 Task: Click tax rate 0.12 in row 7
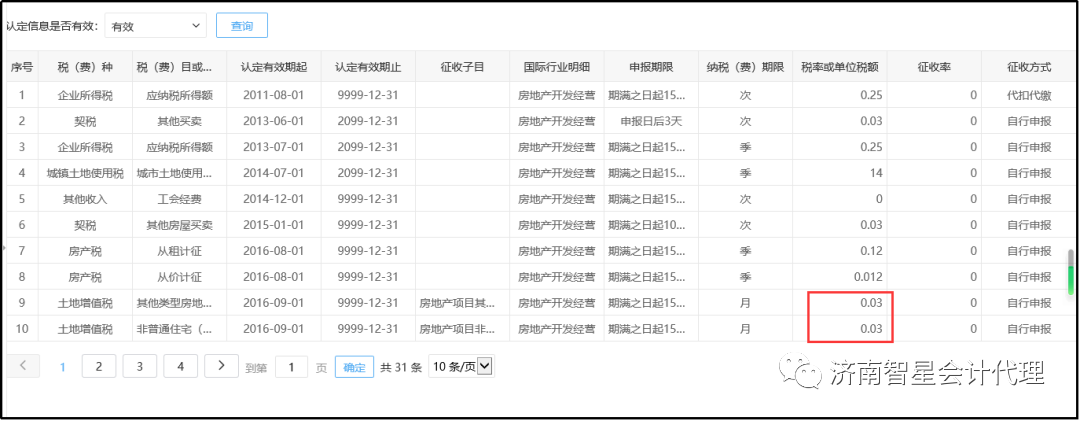click(871, 251)
